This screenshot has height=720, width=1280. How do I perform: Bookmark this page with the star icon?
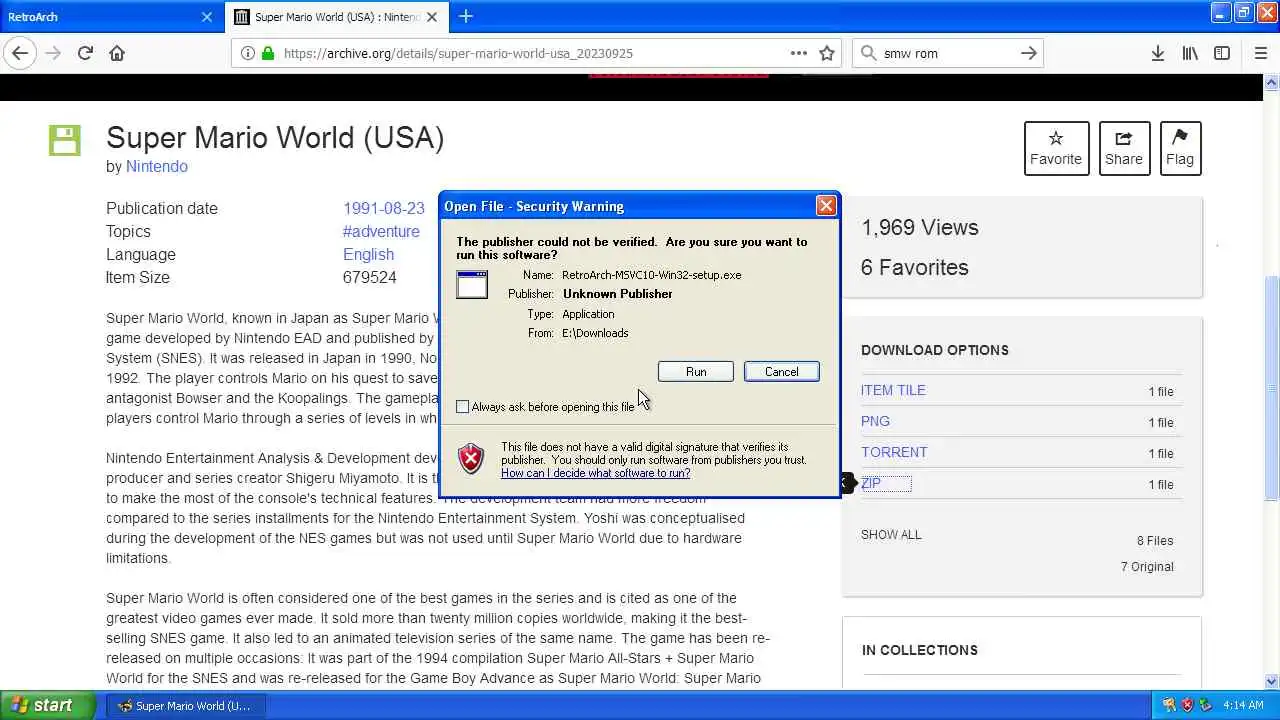coord(827,53)
